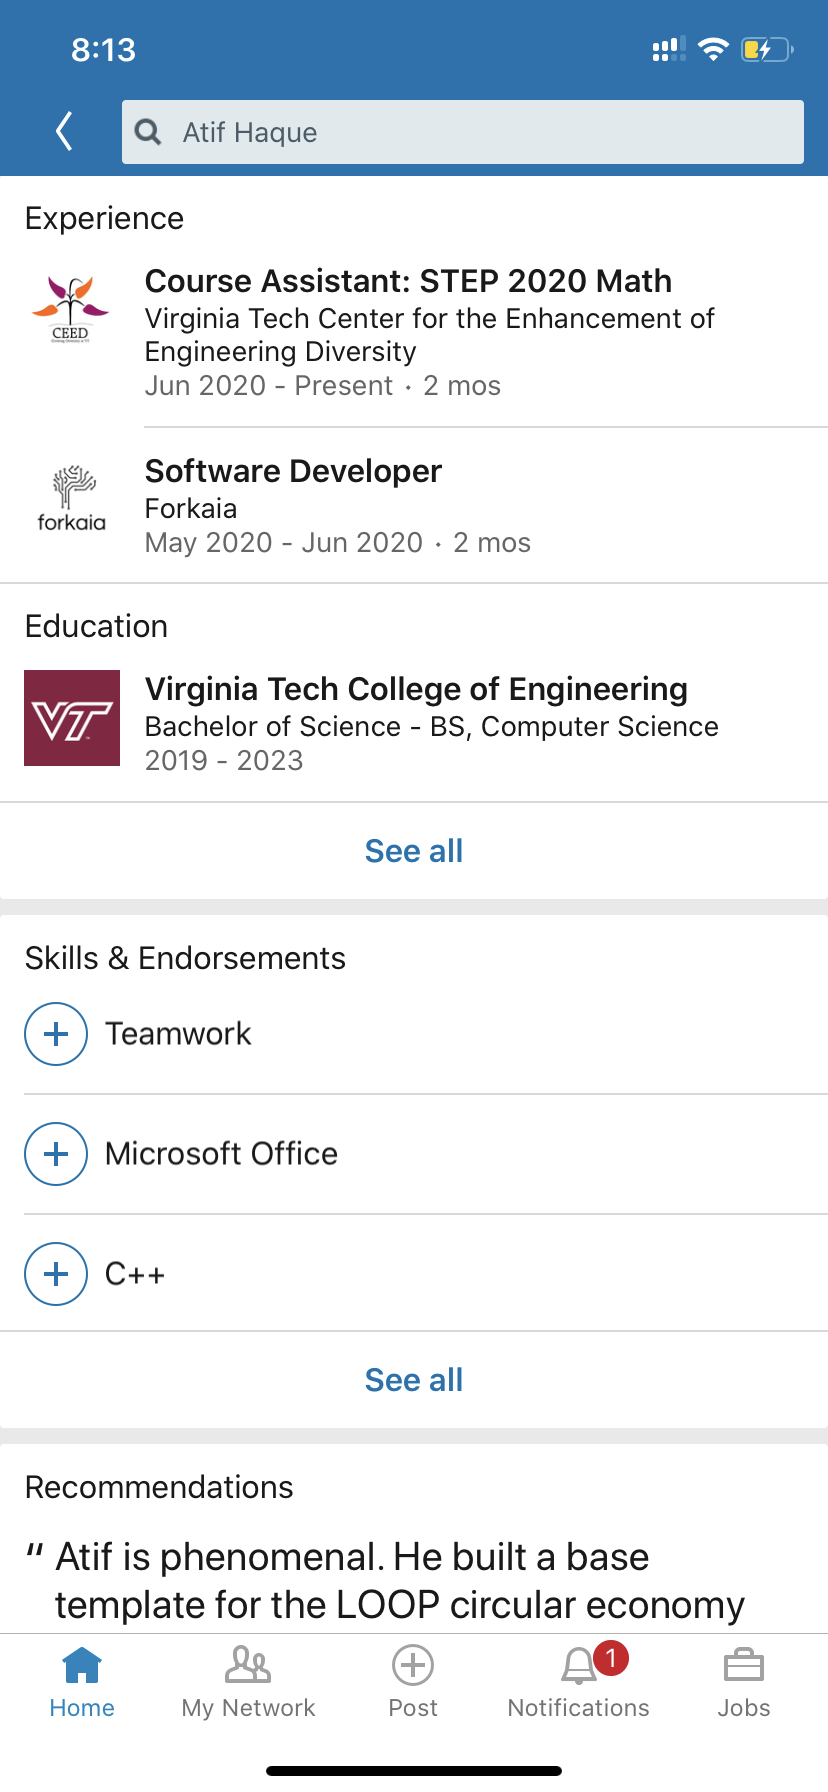Open the My Network tab
The height and width of the screenshot is (1792, 828).
pos(248,1681)
